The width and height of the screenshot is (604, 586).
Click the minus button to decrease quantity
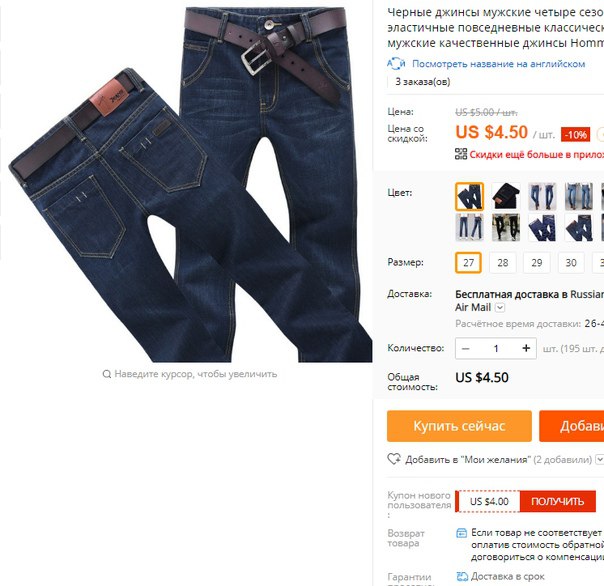(x=466, y=348)
